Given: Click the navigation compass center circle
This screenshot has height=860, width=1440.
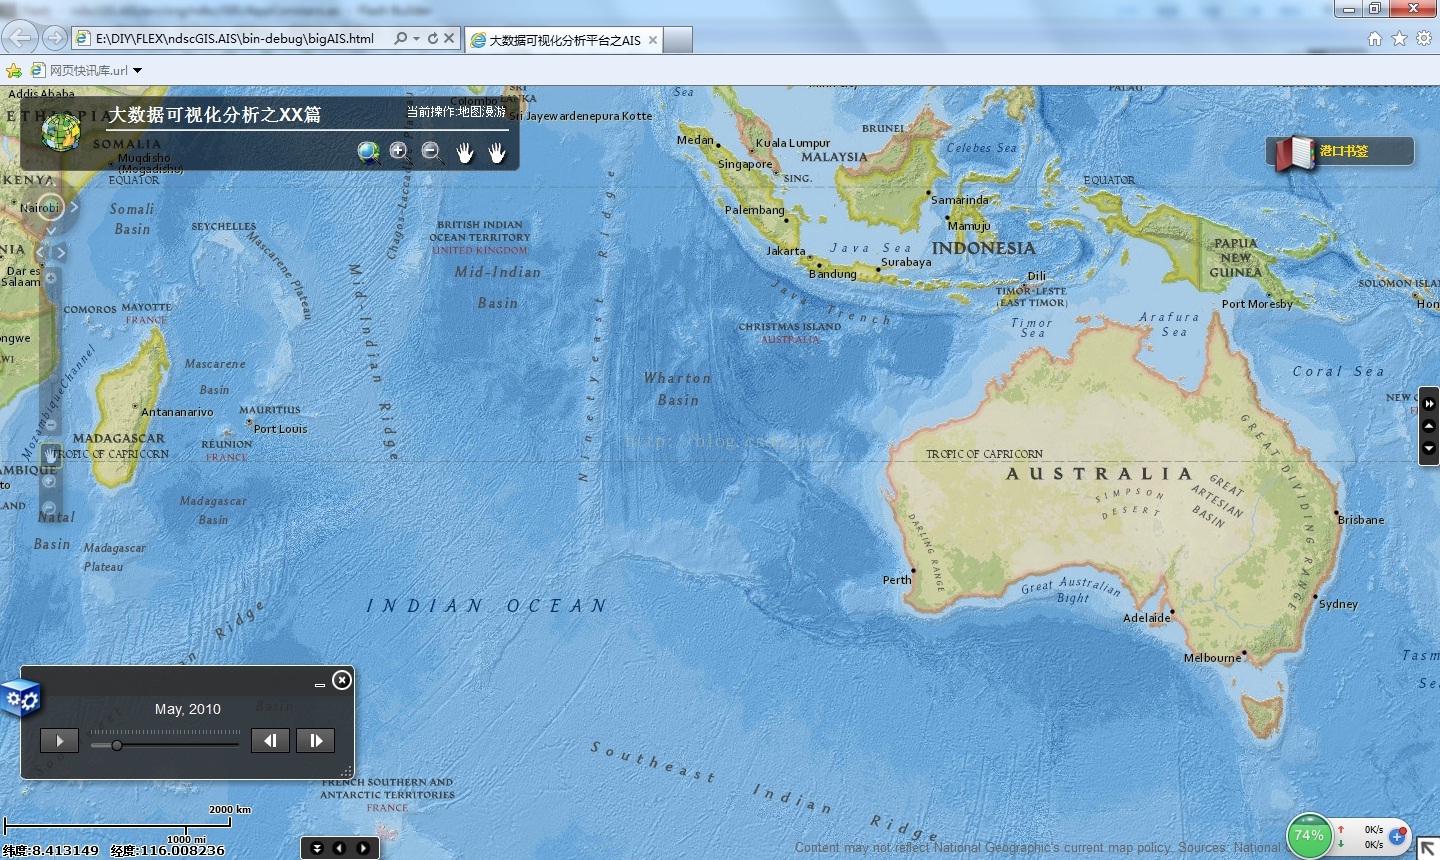Looking at the screenshot, I should 51,207.
